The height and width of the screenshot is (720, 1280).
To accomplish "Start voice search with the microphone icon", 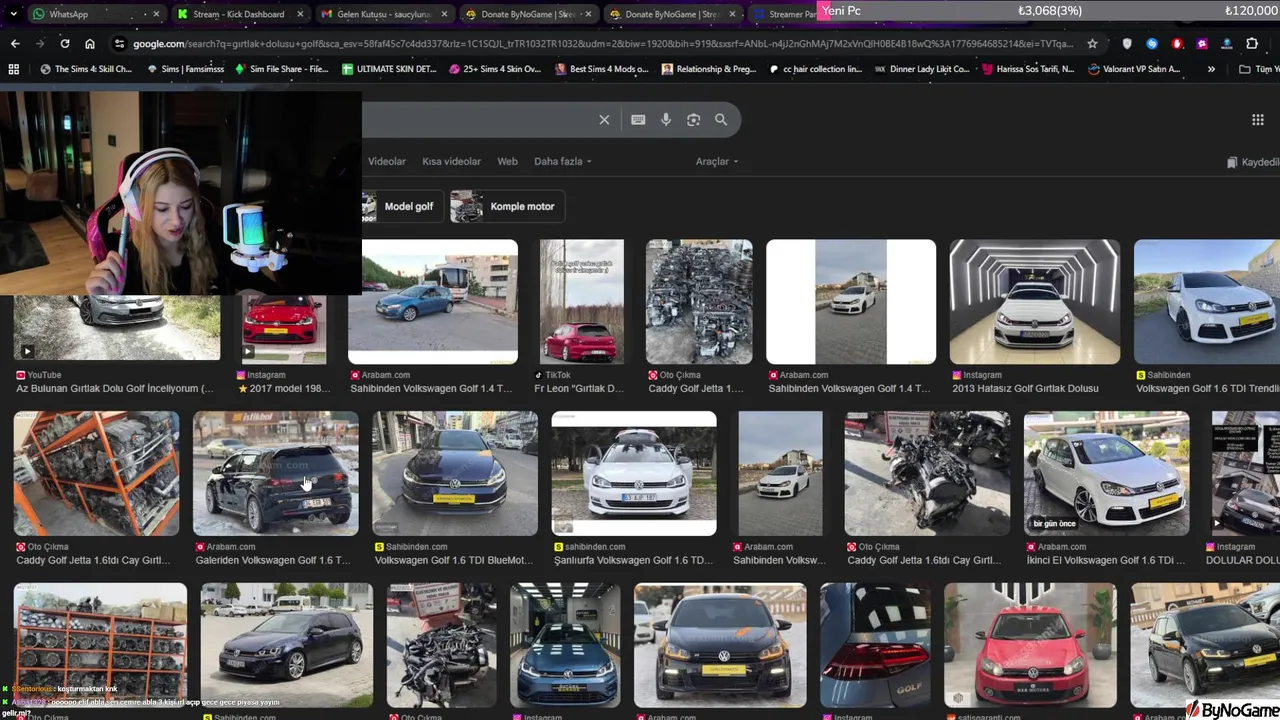I will click(666, 120).
